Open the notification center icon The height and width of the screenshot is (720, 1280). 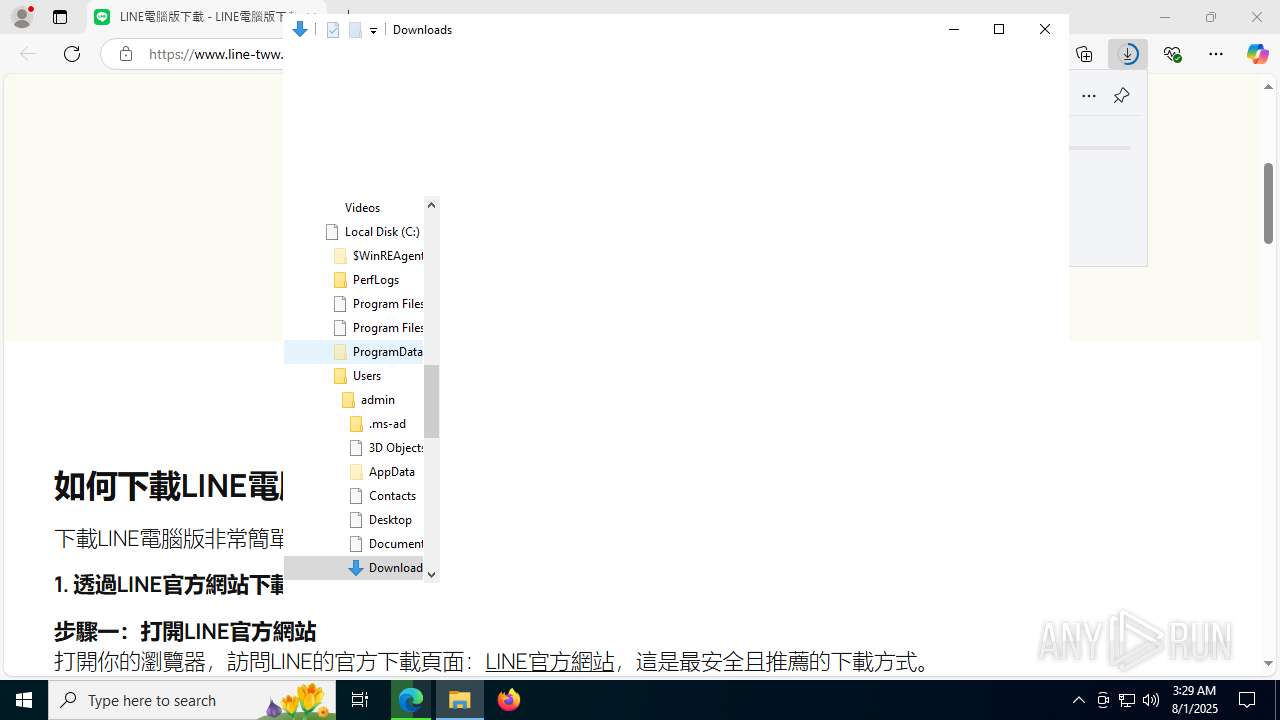coord(1247,700)
